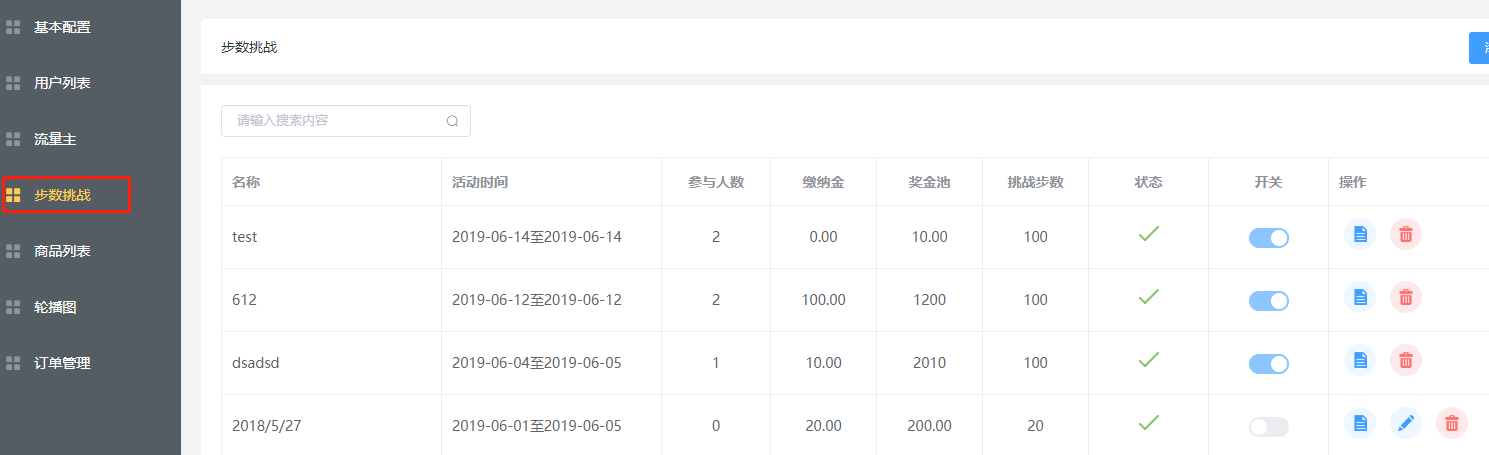Go to 用户列表 menu item
The height and width of the screenshot is (455, 1489).
pyautogui.click(x=62, y=83)
